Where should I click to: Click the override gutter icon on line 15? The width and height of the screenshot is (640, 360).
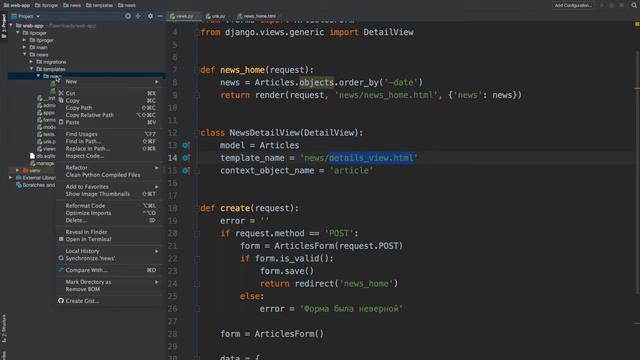coord(185,171)
